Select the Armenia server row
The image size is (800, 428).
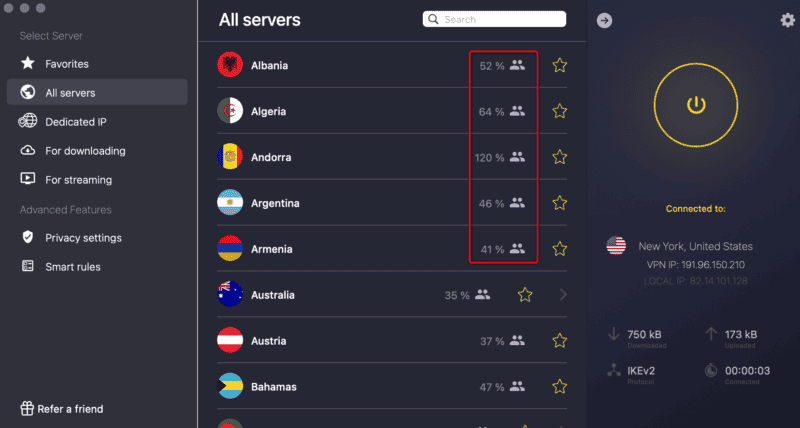tap(392, 248)
